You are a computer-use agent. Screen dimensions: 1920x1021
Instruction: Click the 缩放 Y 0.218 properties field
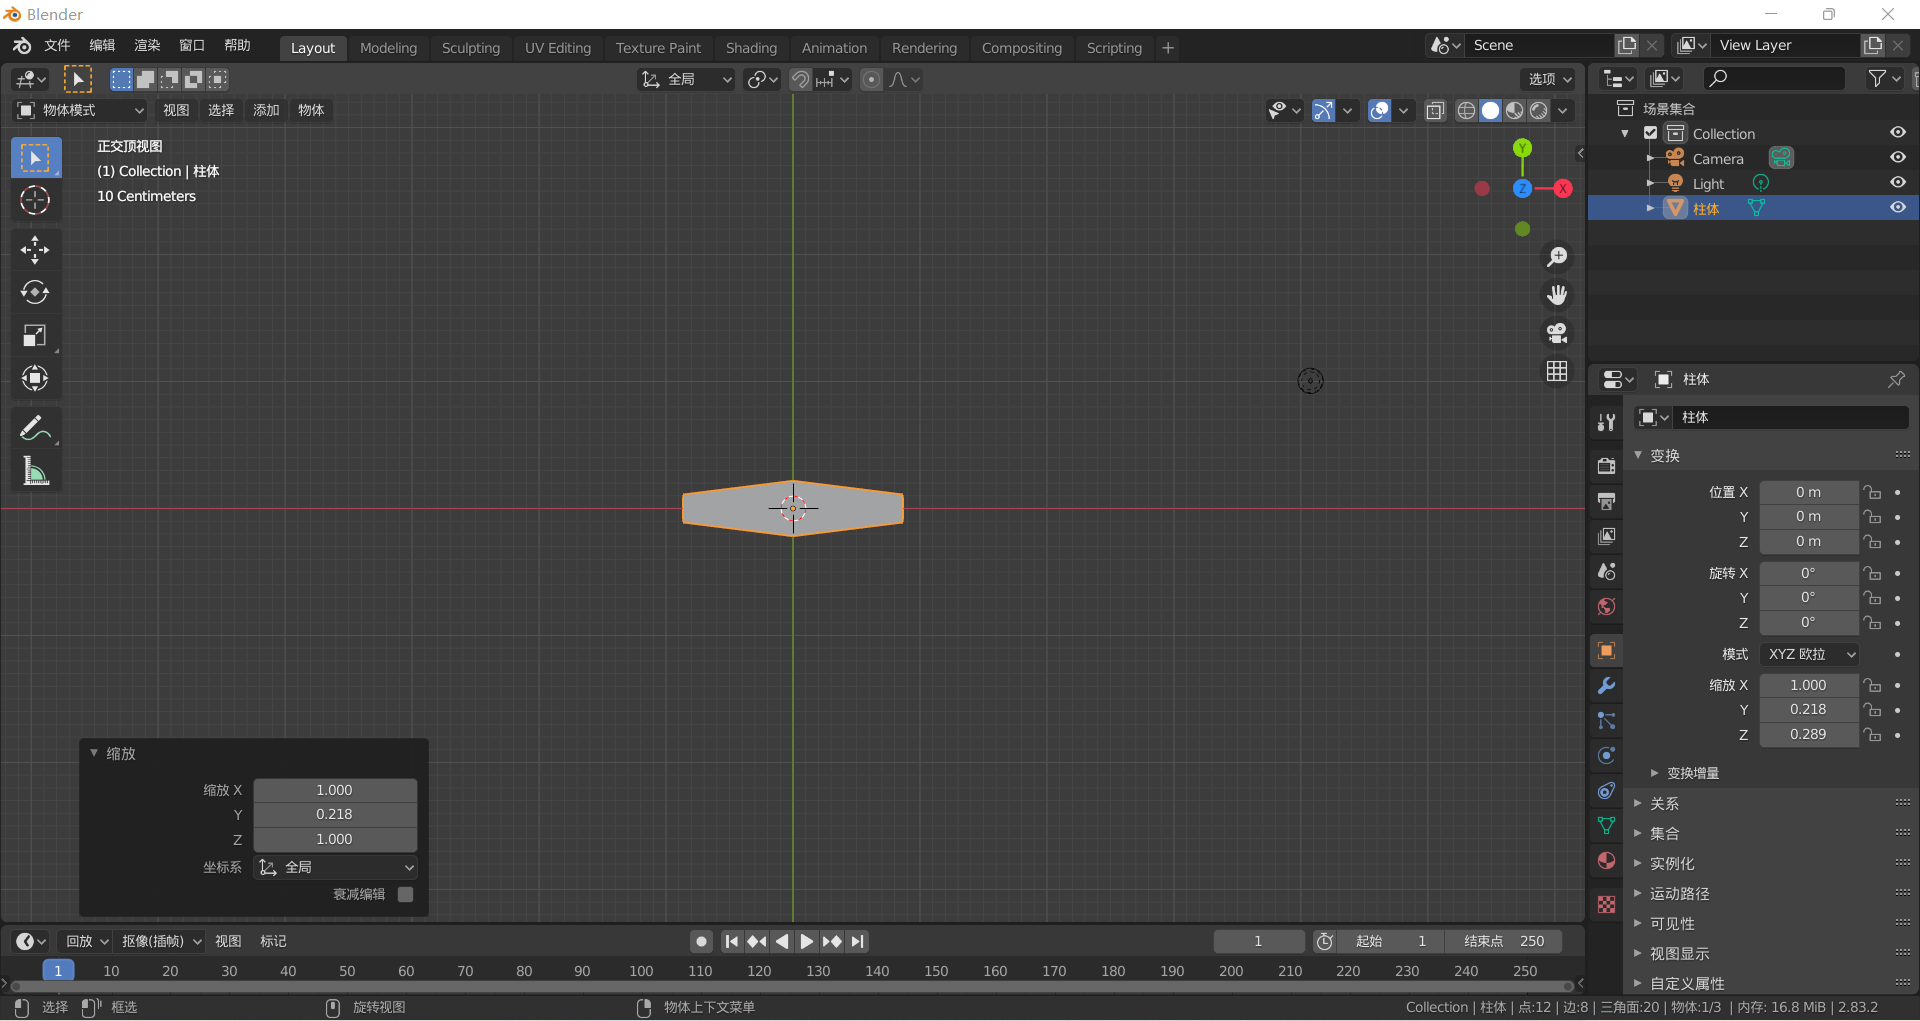click(1808, 709)
